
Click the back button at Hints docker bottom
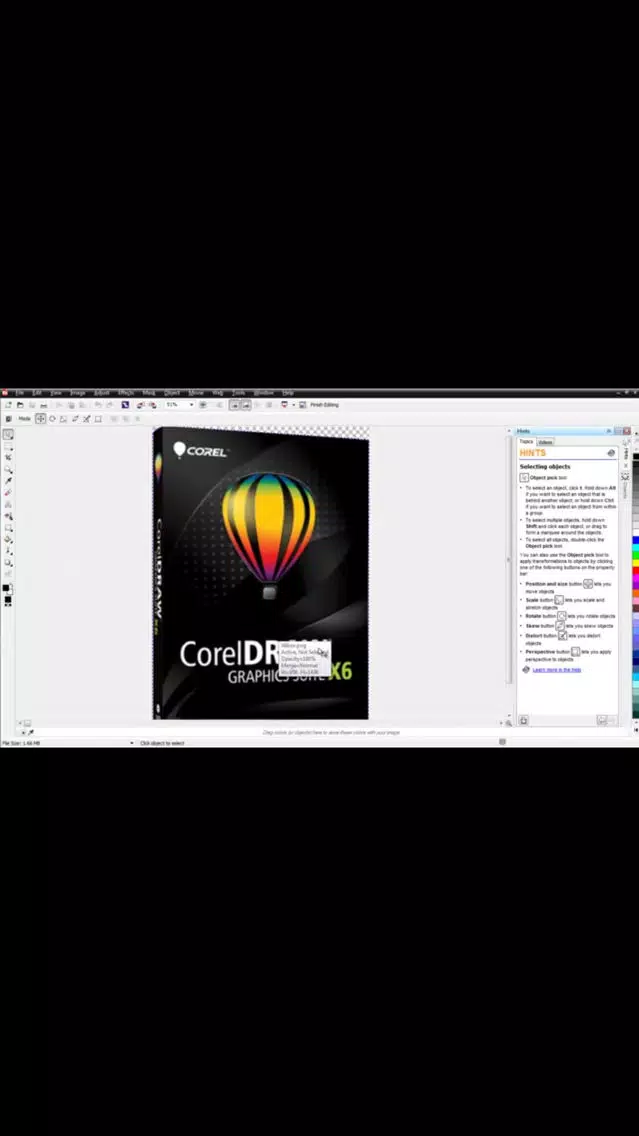click(602, 720)
